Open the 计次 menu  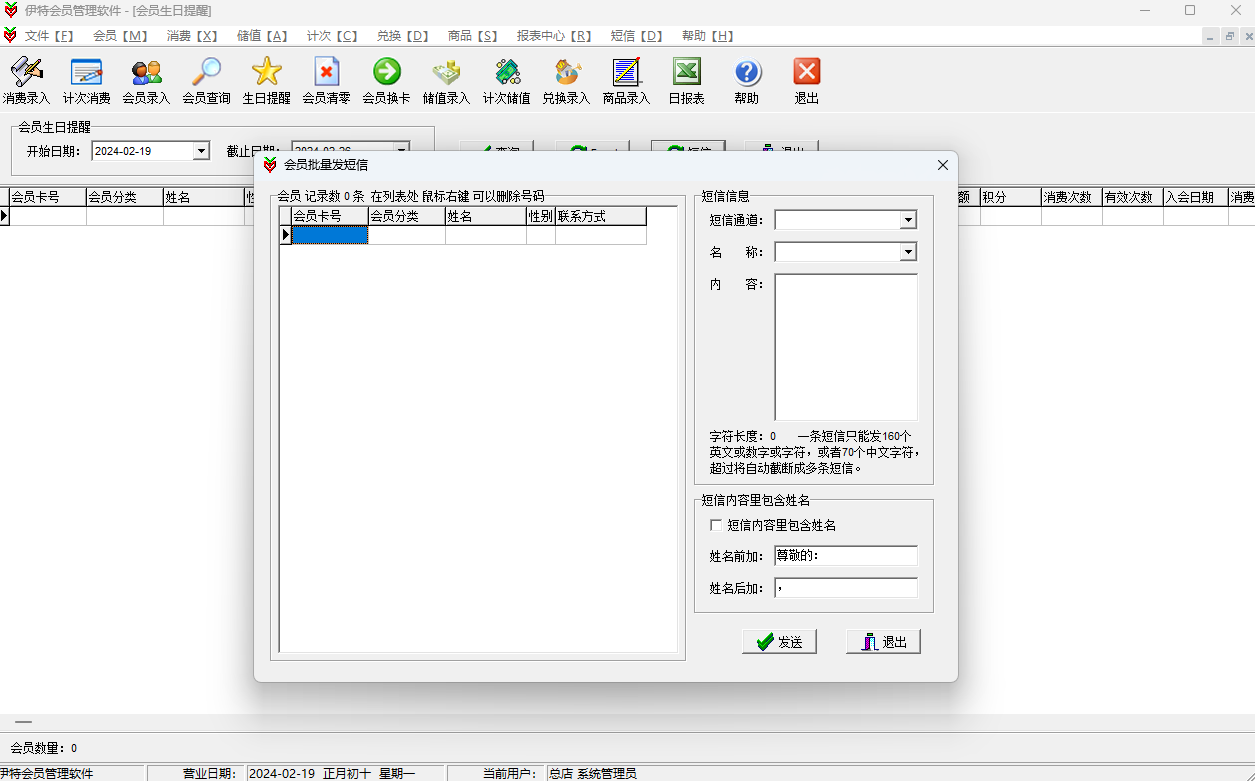click(x=332, y=35)
